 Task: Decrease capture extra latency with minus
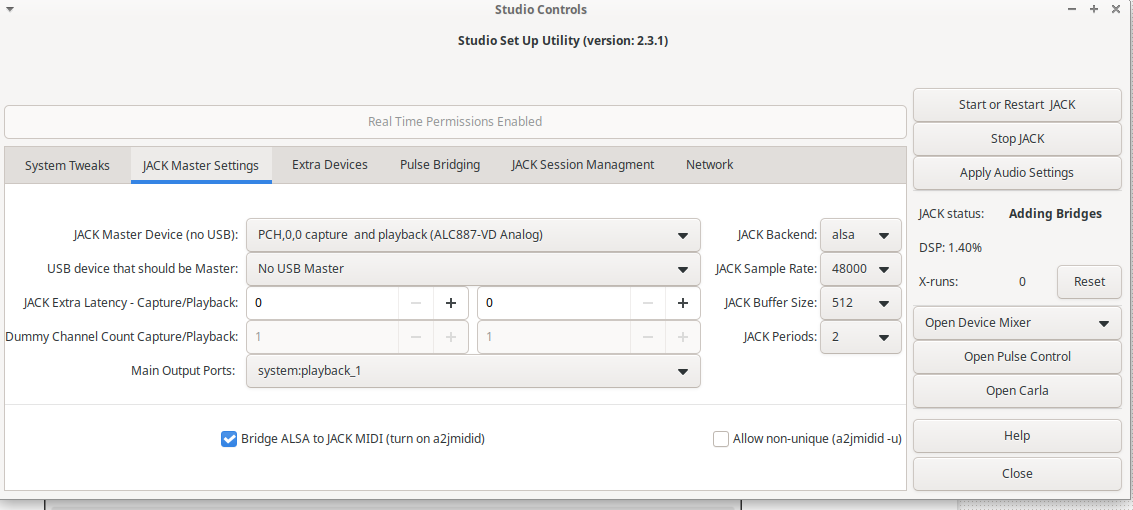point(416,303)
